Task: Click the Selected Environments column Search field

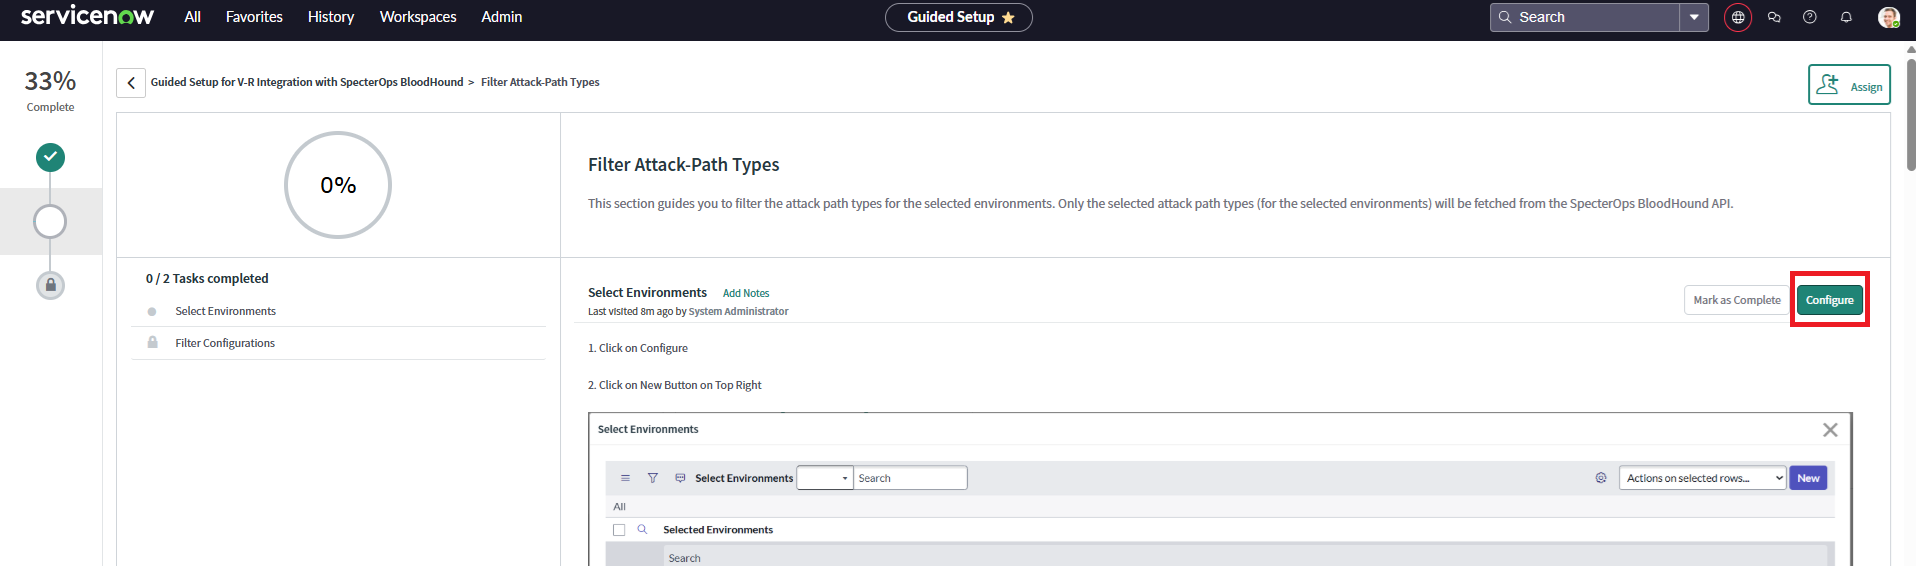Action: click(x=1245, y=557)
